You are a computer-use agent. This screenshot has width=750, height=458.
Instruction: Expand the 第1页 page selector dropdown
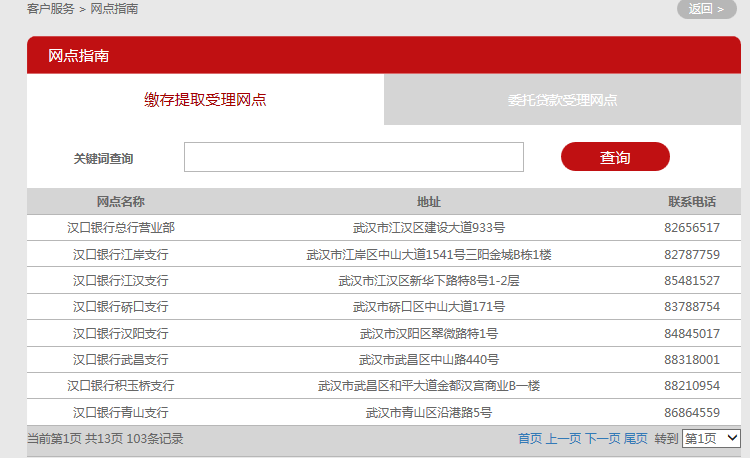(711, 438)
